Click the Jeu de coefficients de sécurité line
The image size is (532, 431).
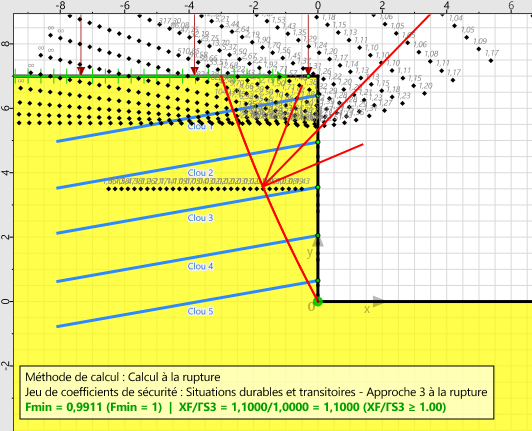click(x=256, y=392)
